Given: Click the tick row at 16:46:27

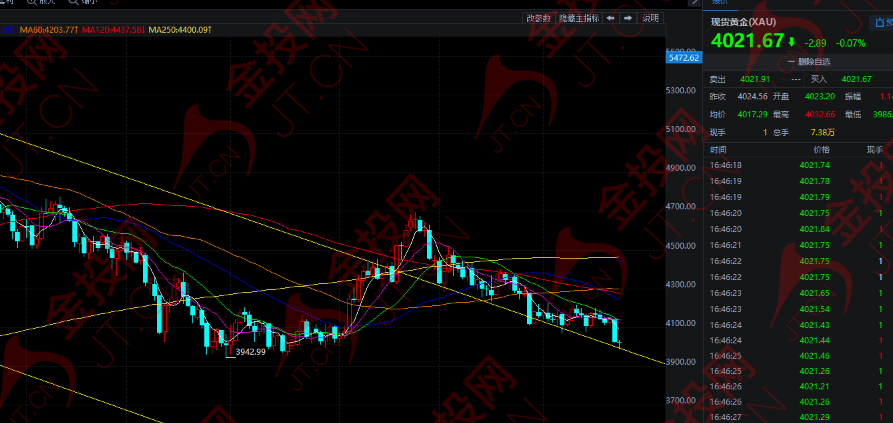Looking at the screenshot, I should (x=798, y=417).
